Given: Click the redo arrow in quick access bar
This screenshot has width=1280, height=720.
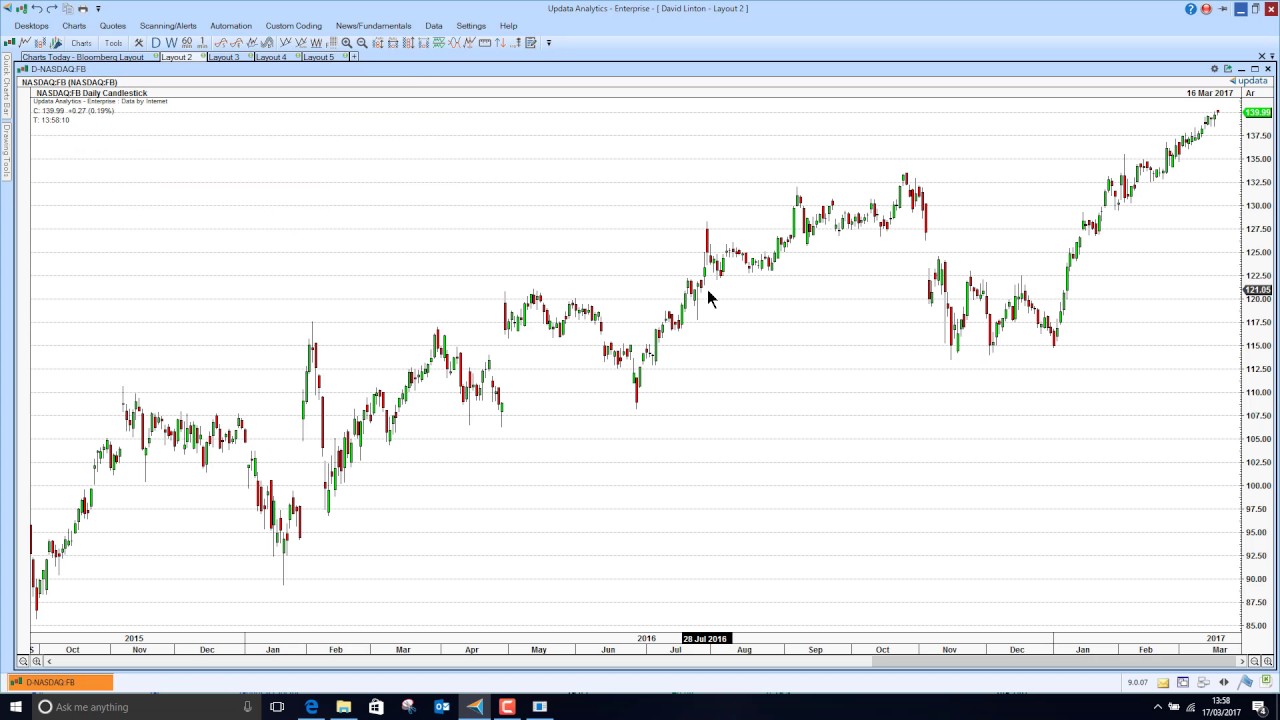Looking at the screenshot, I should tap(52, 8).
